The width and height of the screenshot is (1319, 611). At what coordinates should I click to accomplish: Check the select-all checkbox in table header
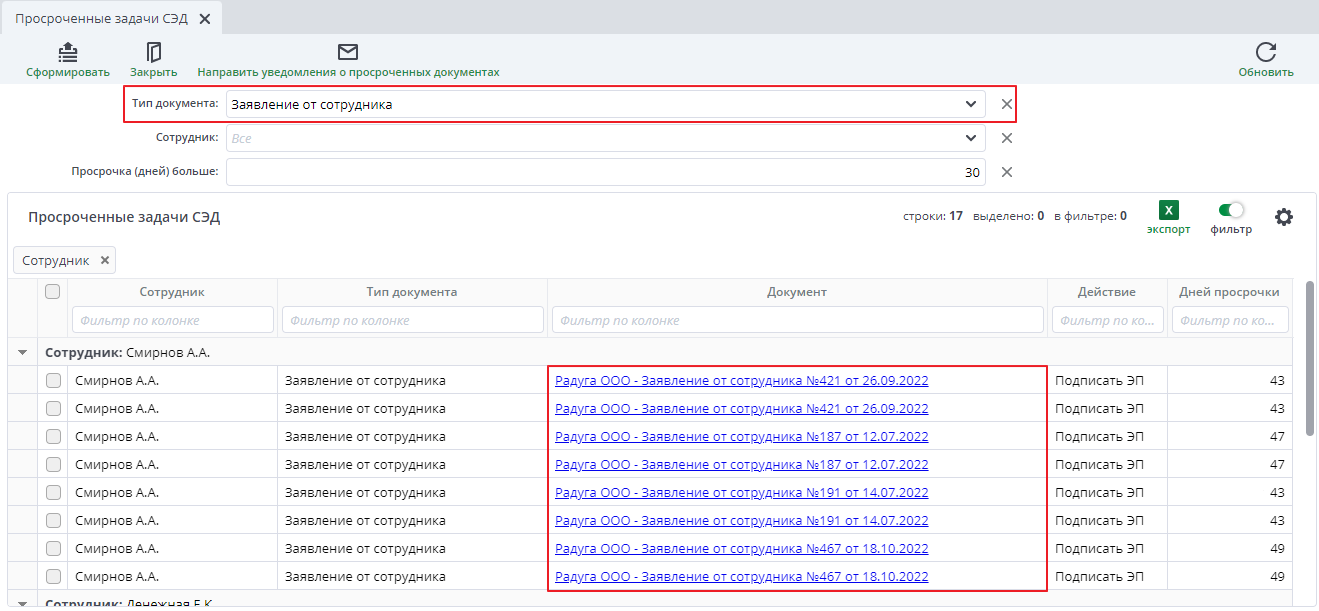[x=53, y=292]
